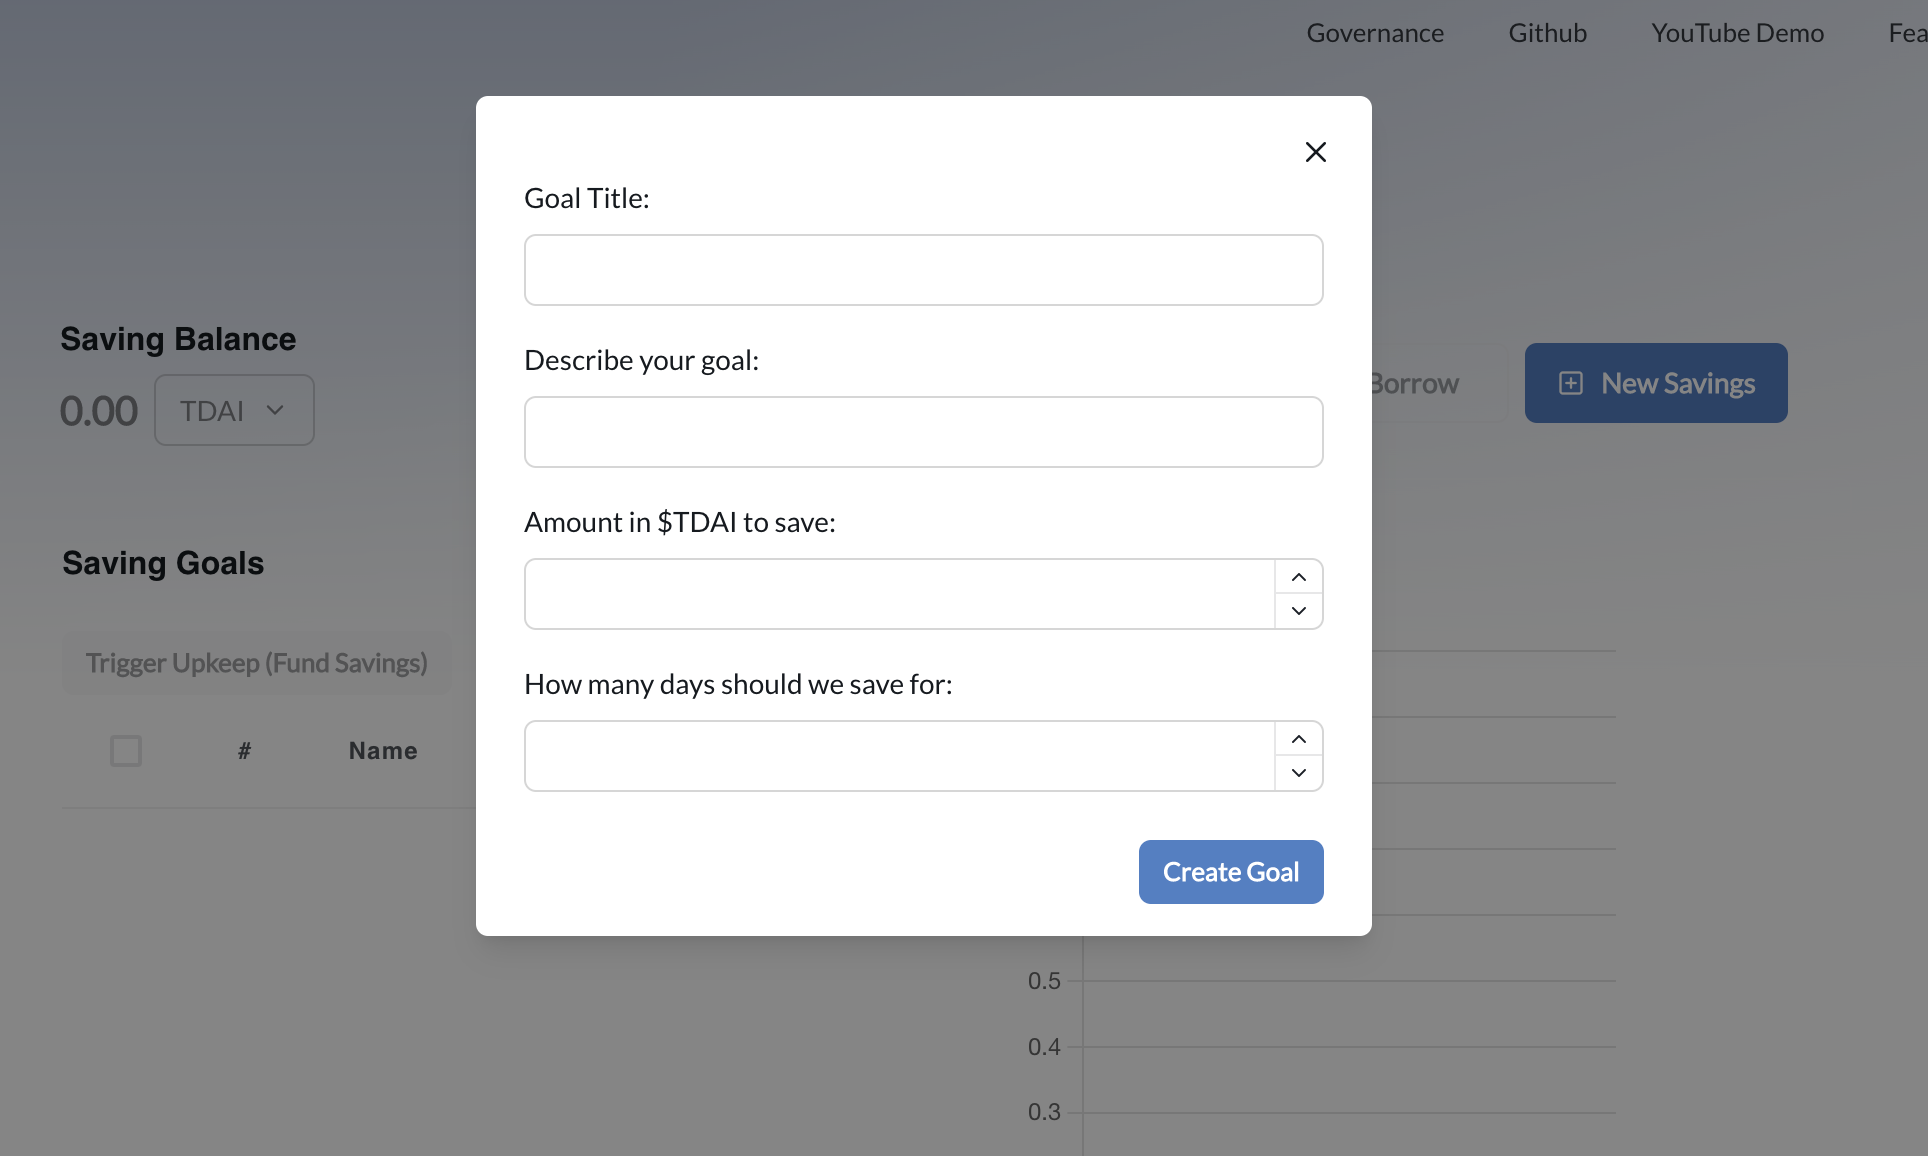
Task: Click the plus icon on New Savings
Action: point(1571,383)
